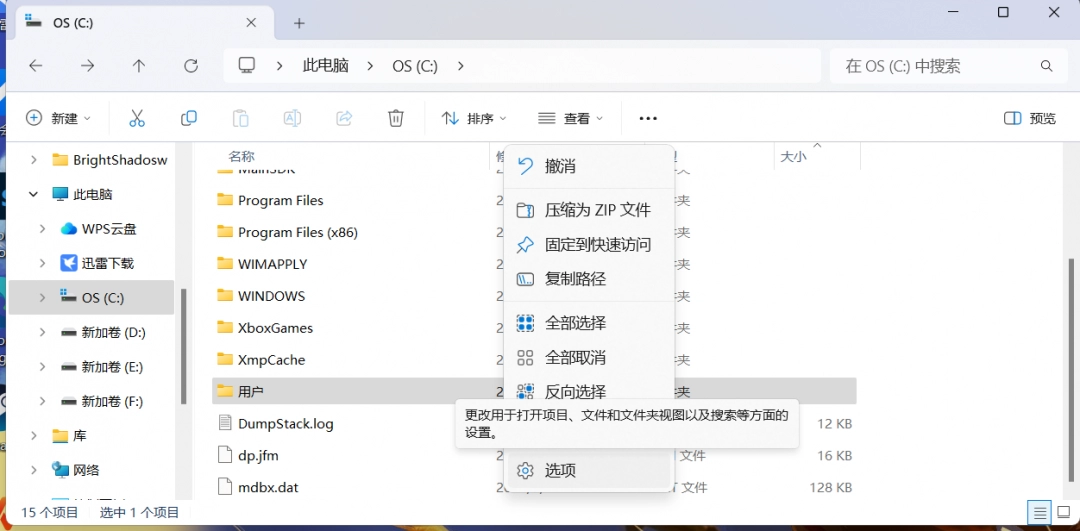This screenshot has width=1080, height=531.
Task: Click the Copy icon in toolbar
Action: 189,118
